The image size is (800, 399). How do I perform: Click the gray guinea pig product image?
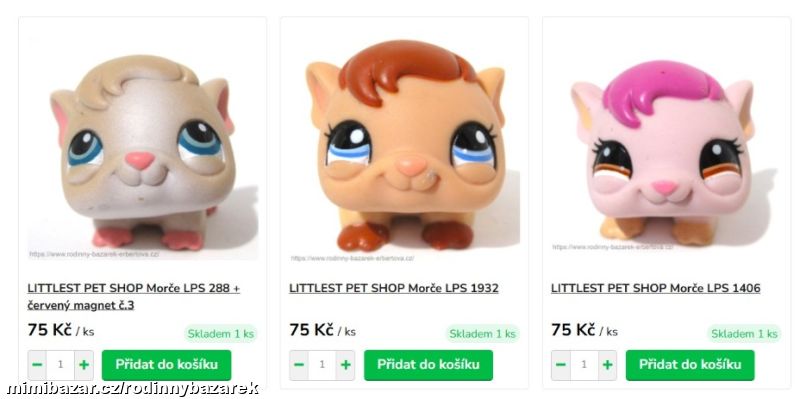(143, 148)
